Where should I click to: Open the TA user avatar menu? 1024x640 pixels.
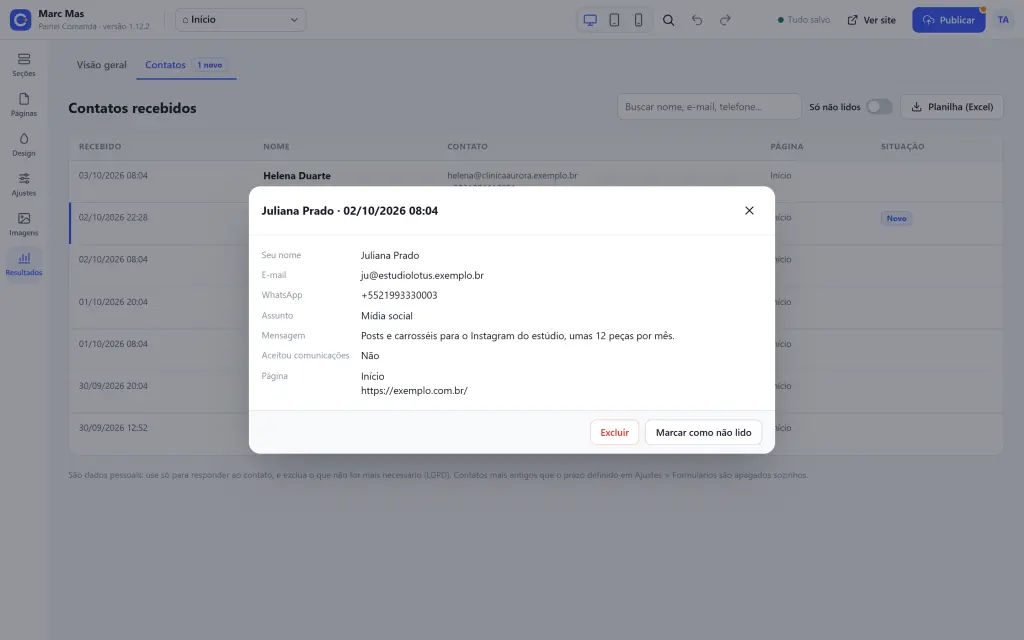pyautogui.click(x=1003, y=20)
